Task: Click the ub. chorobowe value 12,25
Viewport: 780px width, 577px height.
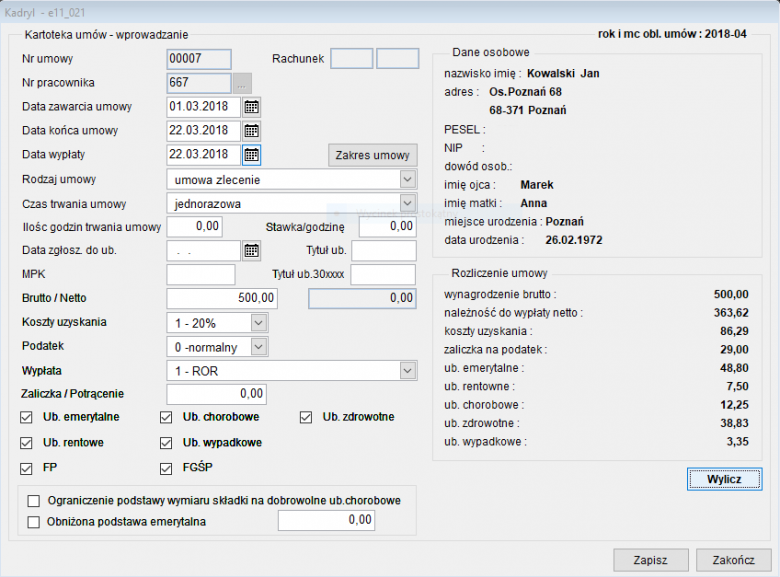Action: pyautogui.click(x=734, y=405)
